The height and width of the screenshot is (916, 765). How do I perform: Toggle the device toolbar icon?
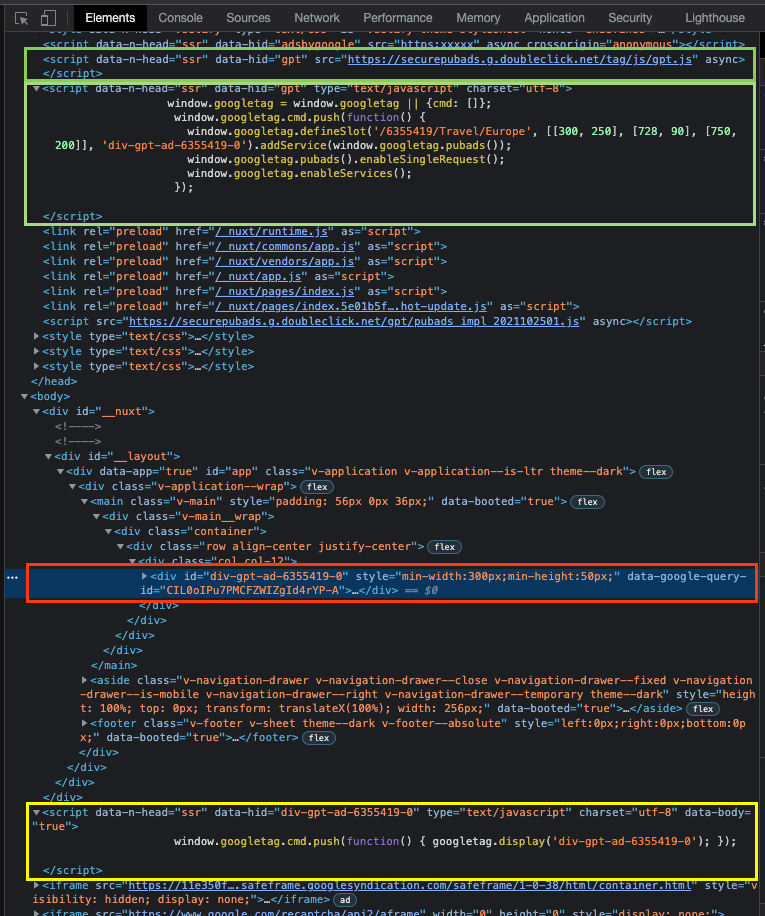coord(48,18)
